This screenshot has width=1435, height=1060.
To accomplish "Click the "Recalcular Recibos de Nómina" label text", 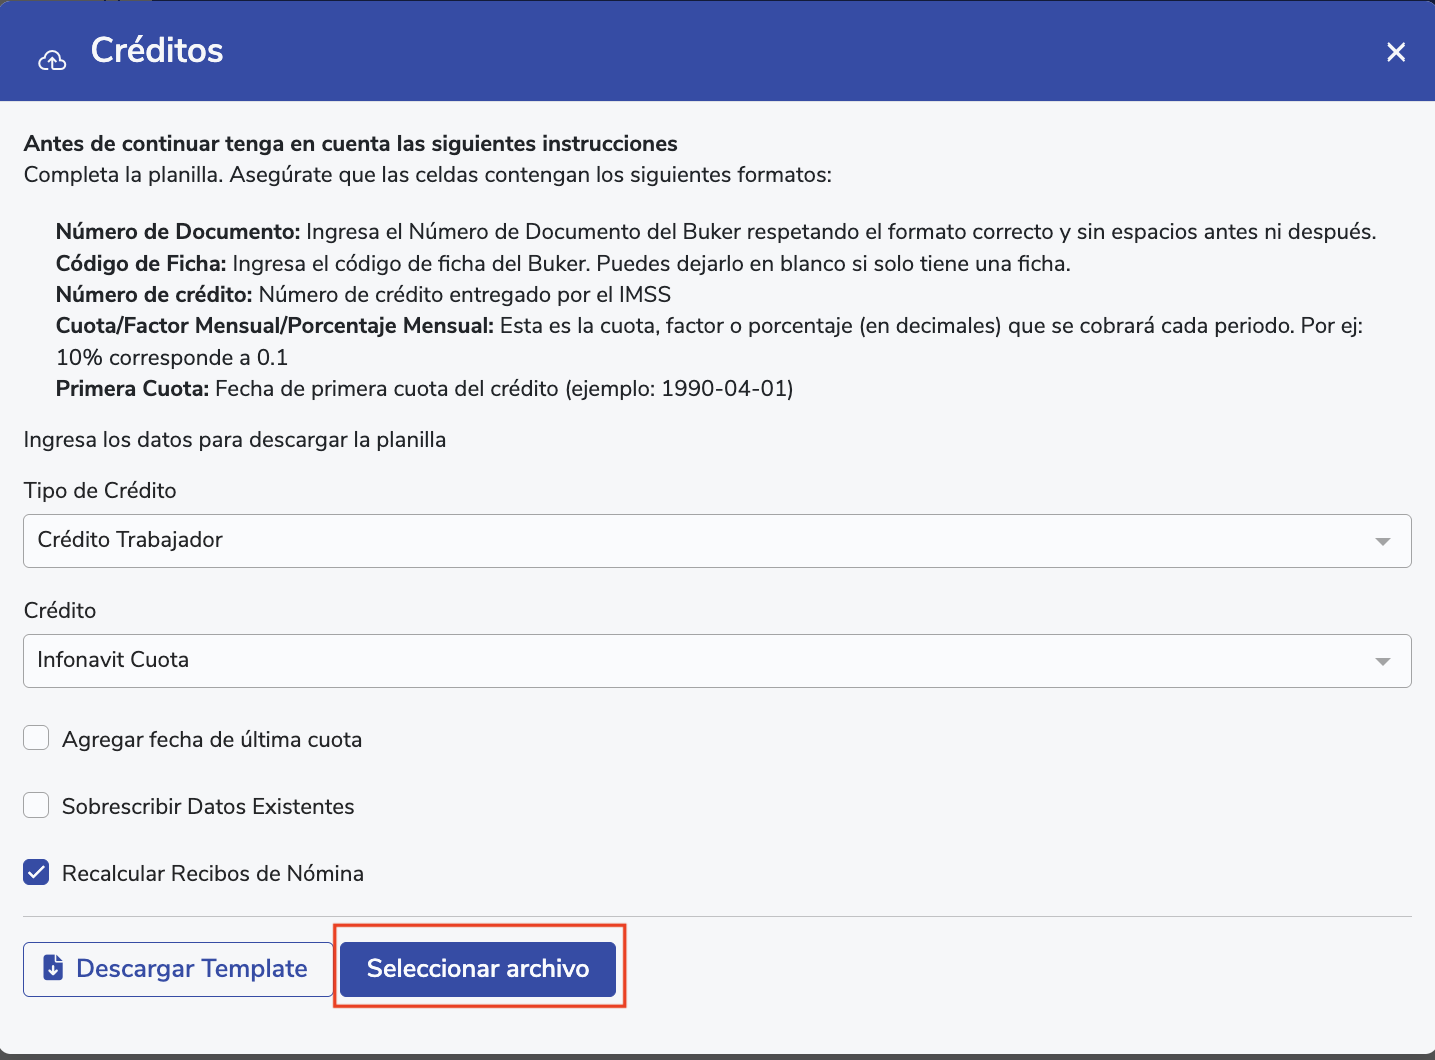I will click(x=213, y=874).
